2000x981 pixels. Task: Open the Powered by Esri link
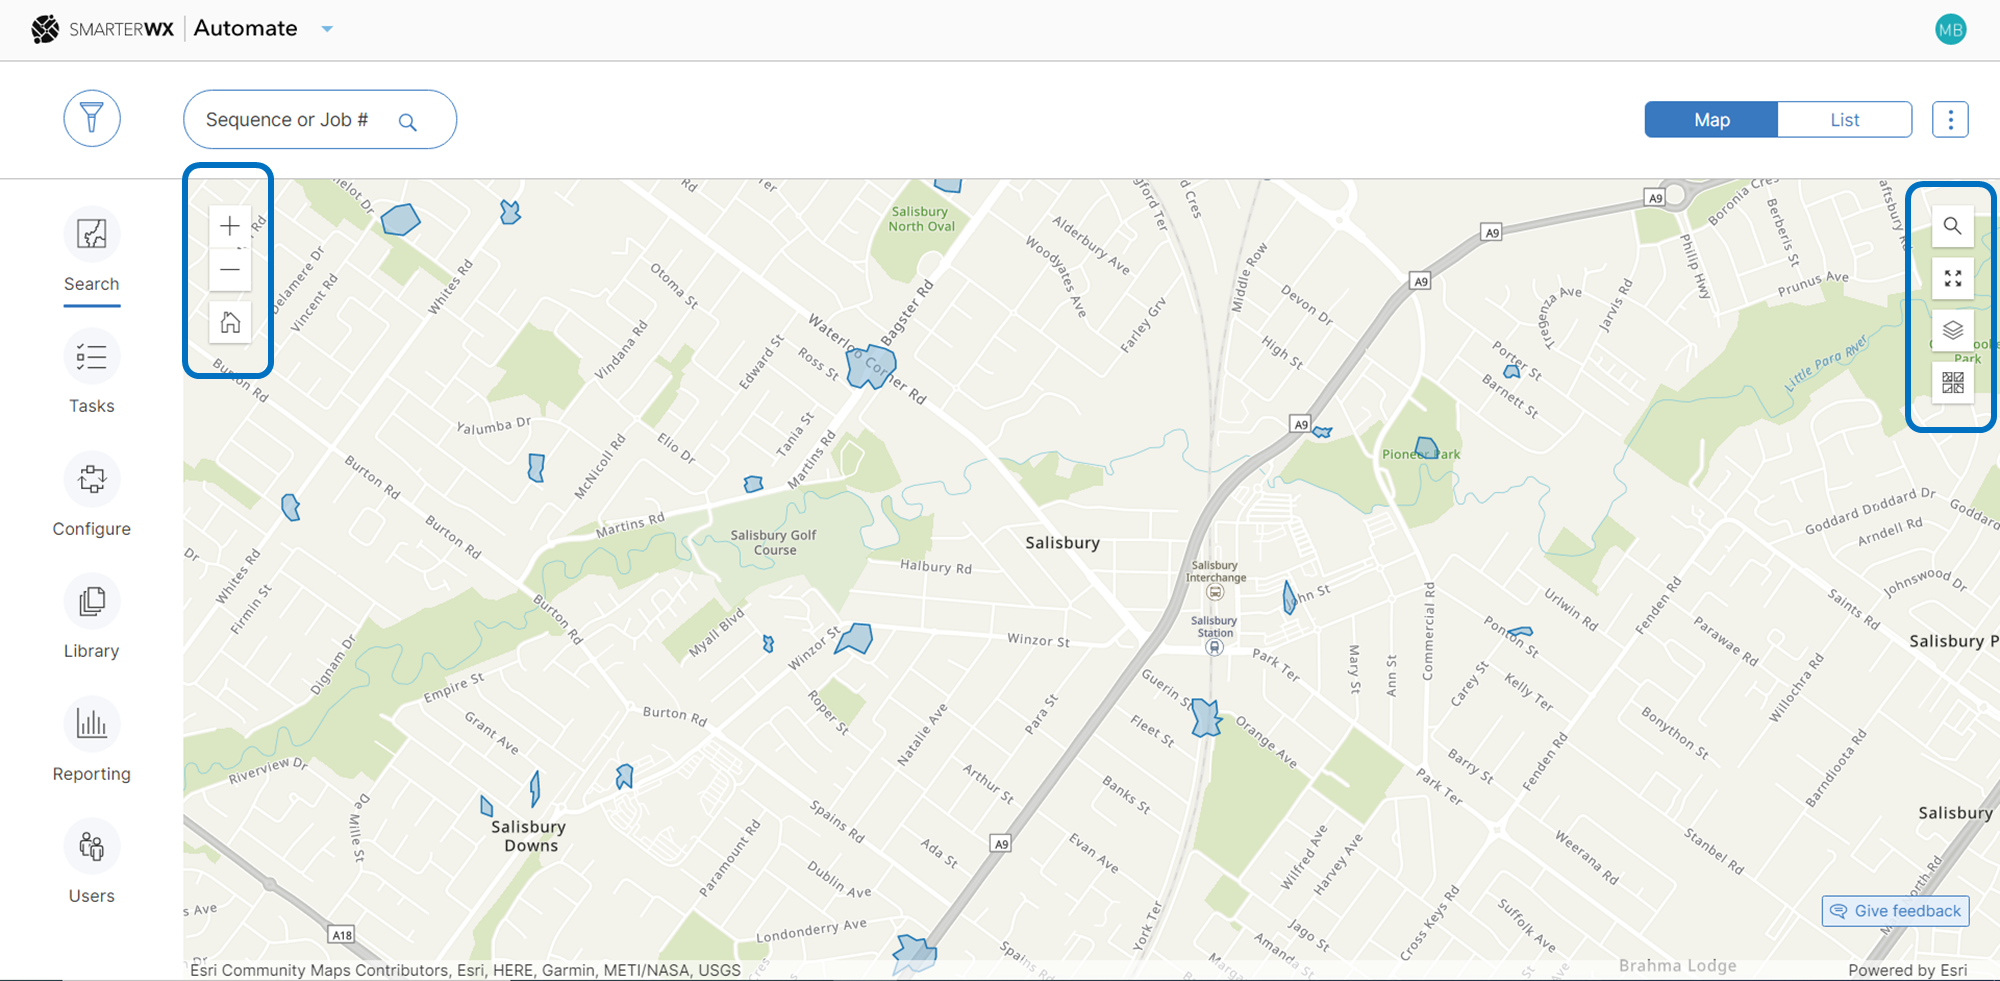pos(1907,970)
